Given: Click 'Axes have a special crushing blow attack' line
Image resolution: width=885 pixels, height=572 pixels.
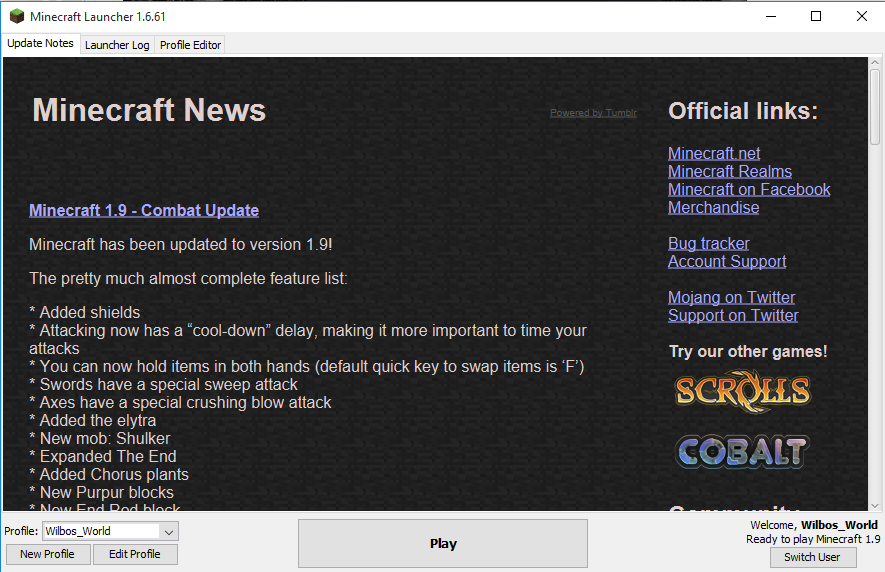Looking at the screenshot, I should pyautogui.click(x=180, y=403).
